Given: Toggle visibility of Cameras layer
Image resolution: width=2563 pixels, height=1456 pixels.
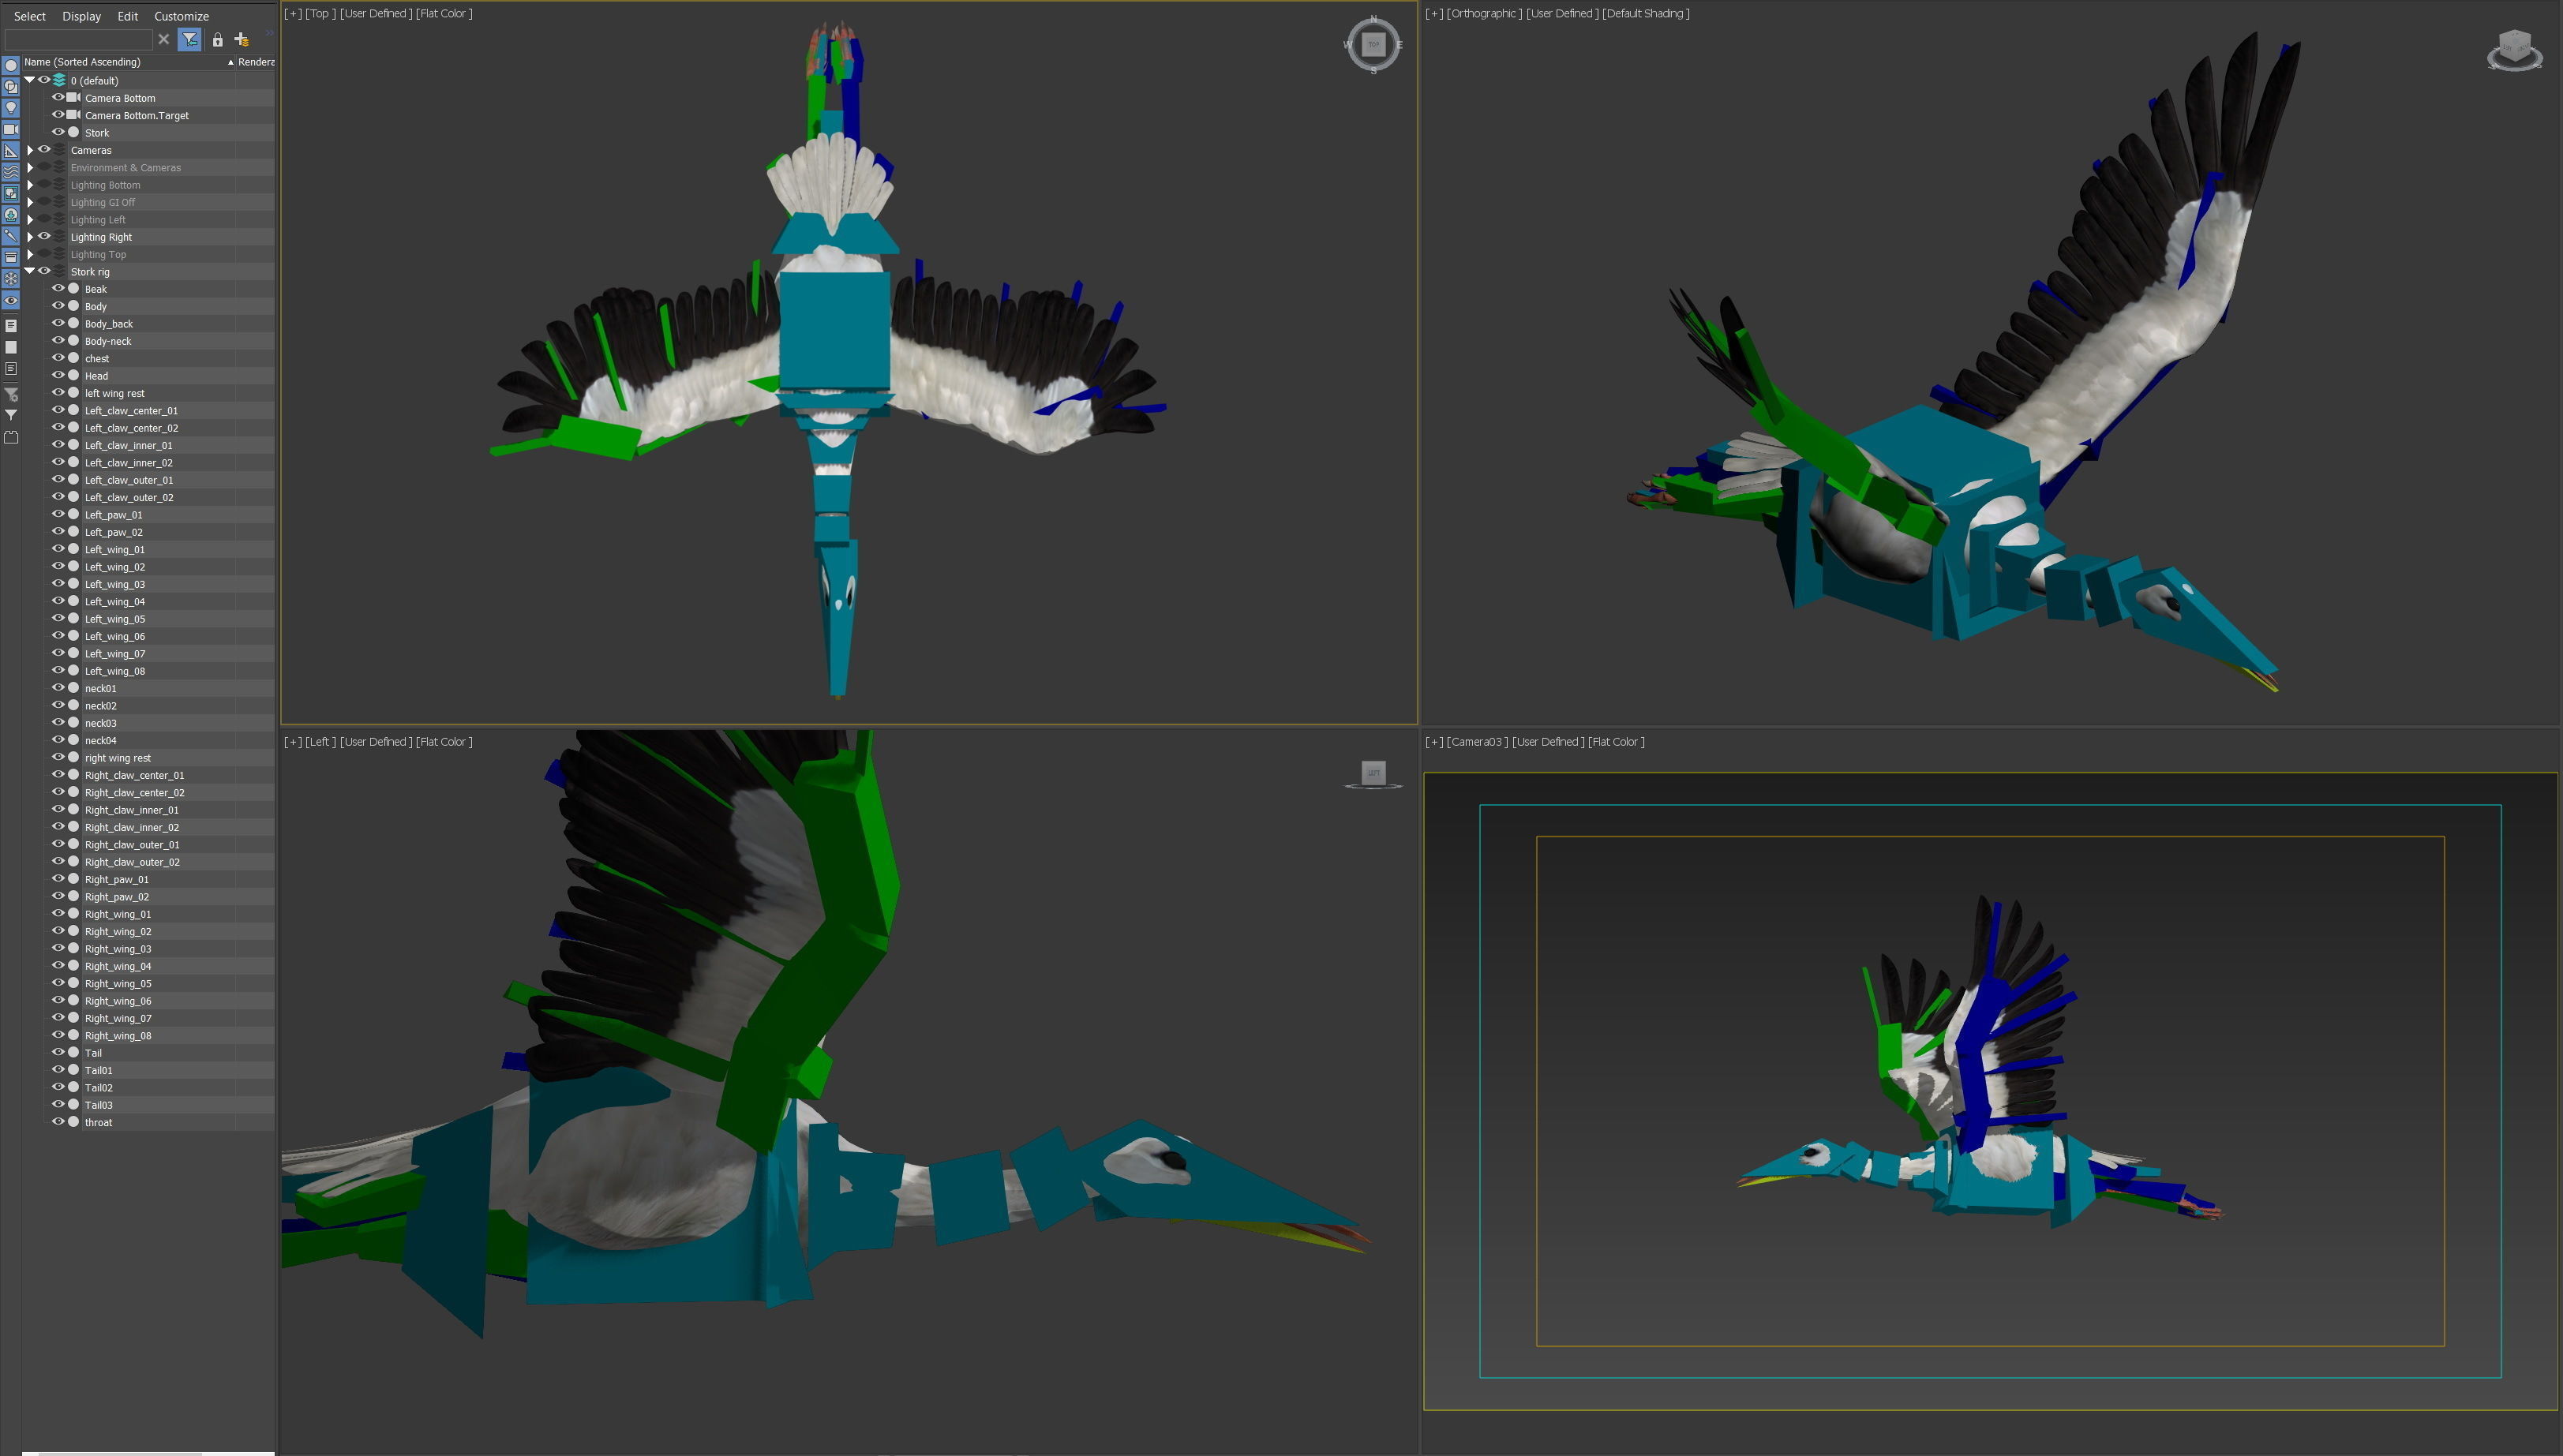Looking at the screenshot, I should point(44,150).
